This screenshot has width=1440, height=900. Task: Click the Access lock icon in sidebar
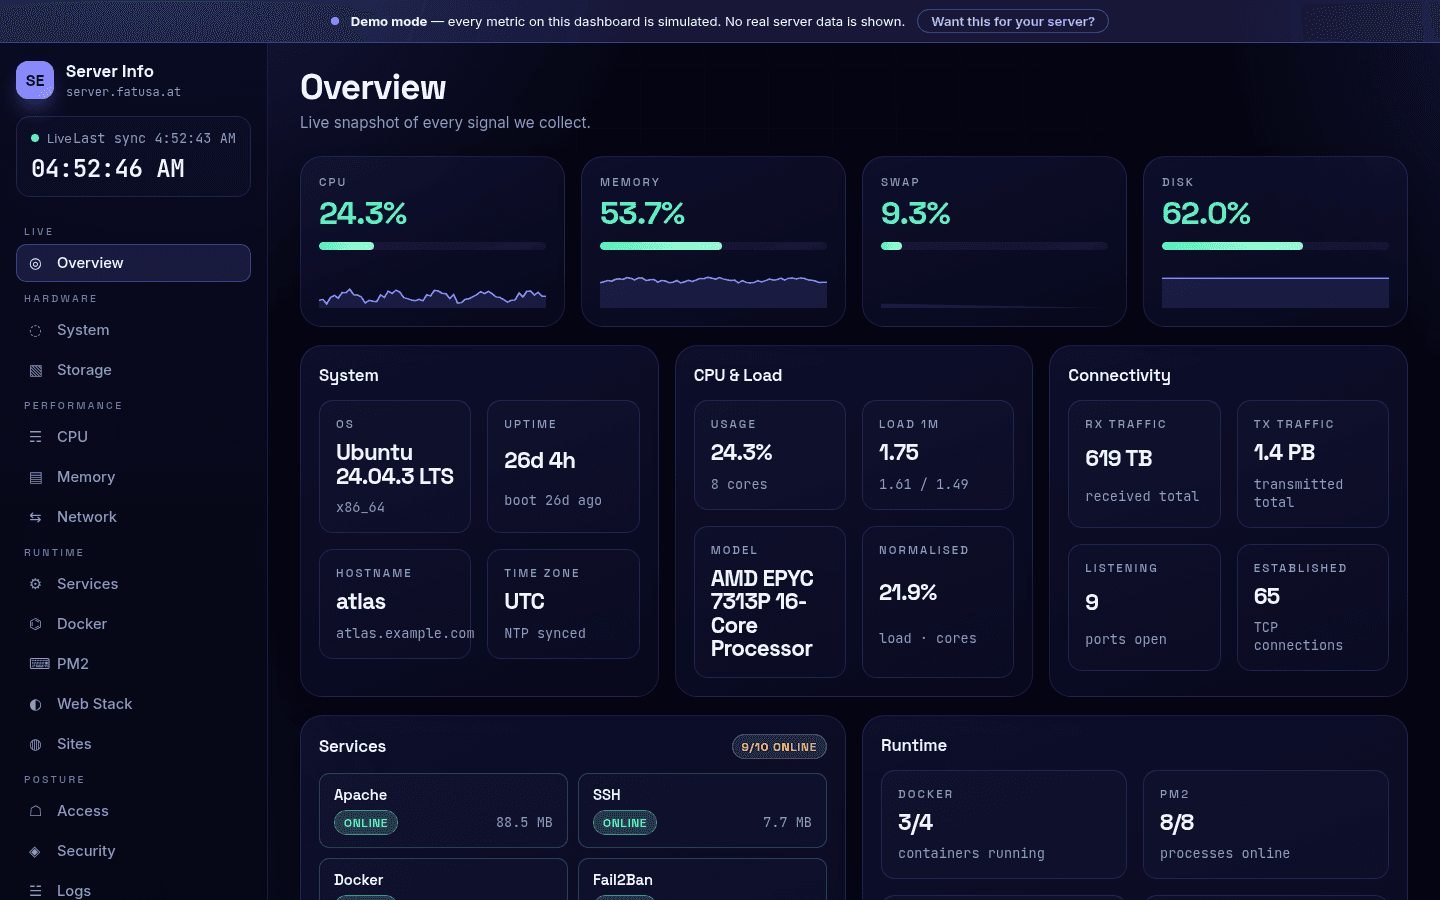[36, 812]
